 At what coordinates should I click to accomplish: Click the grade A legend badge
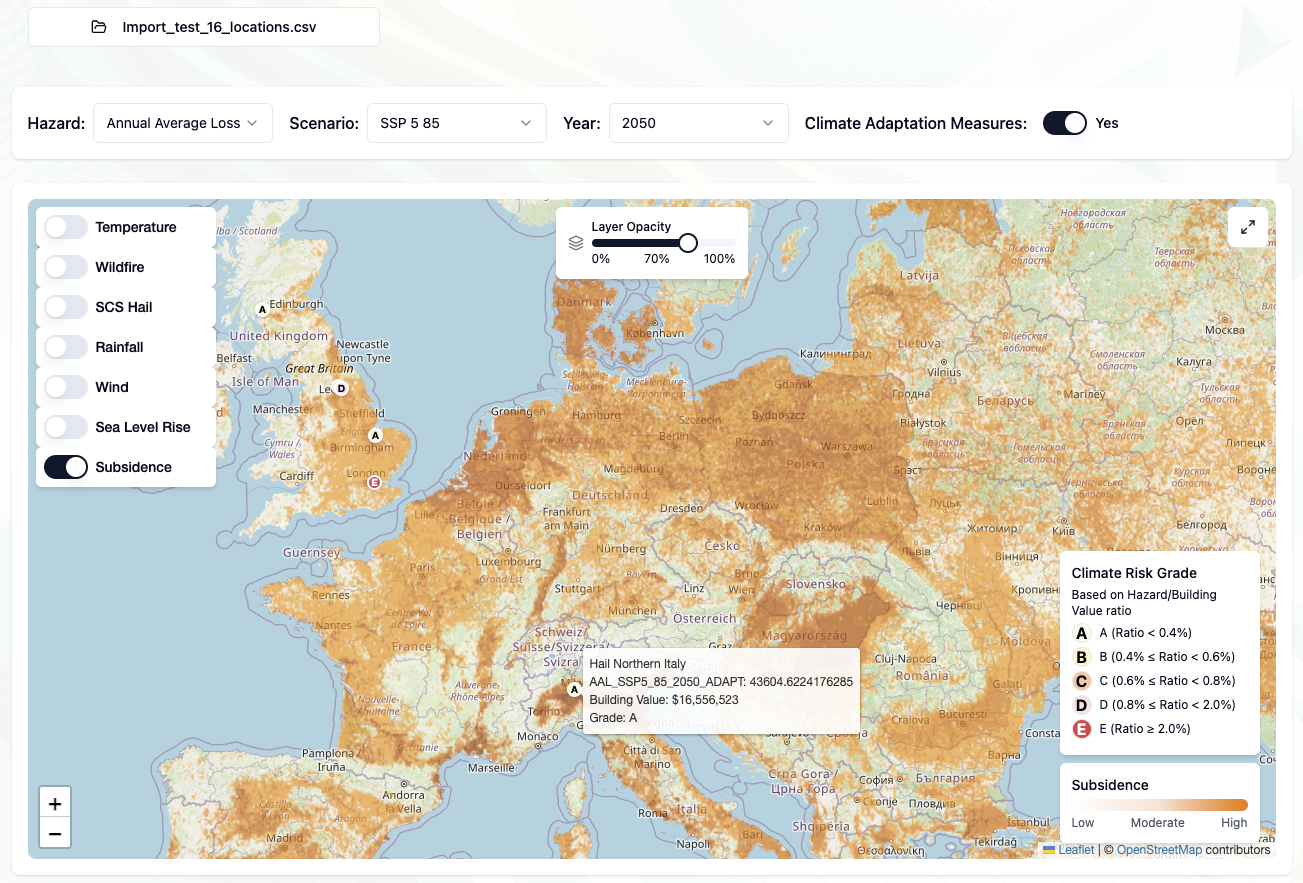1081,633
